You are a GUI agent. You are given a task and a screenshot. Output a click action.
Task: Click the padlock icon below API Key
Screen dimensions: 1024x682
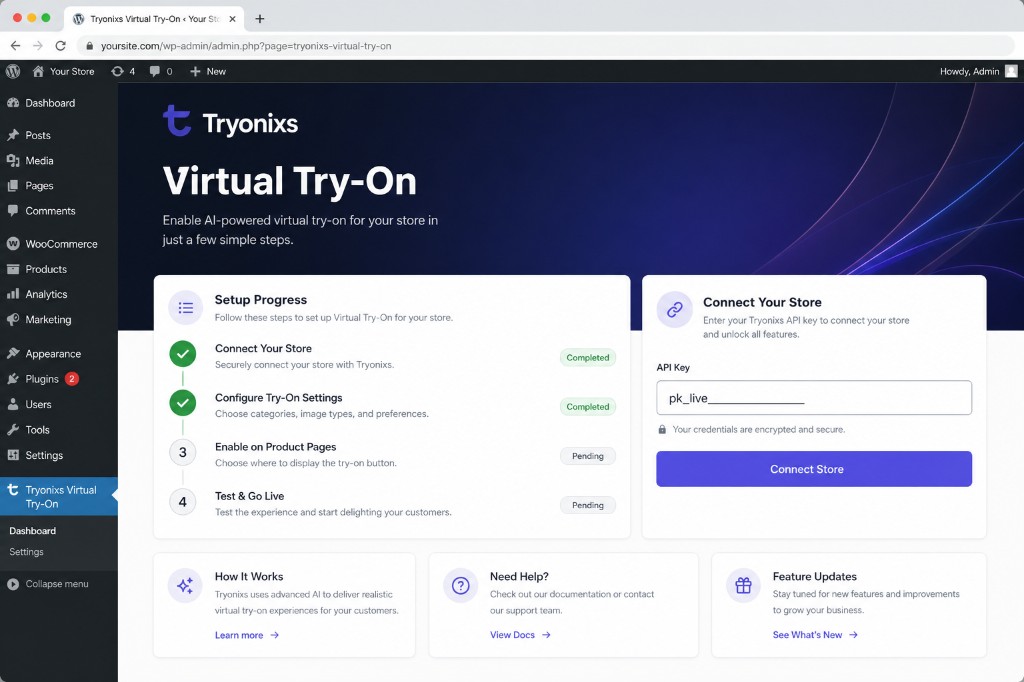click(x=662, y=429)
